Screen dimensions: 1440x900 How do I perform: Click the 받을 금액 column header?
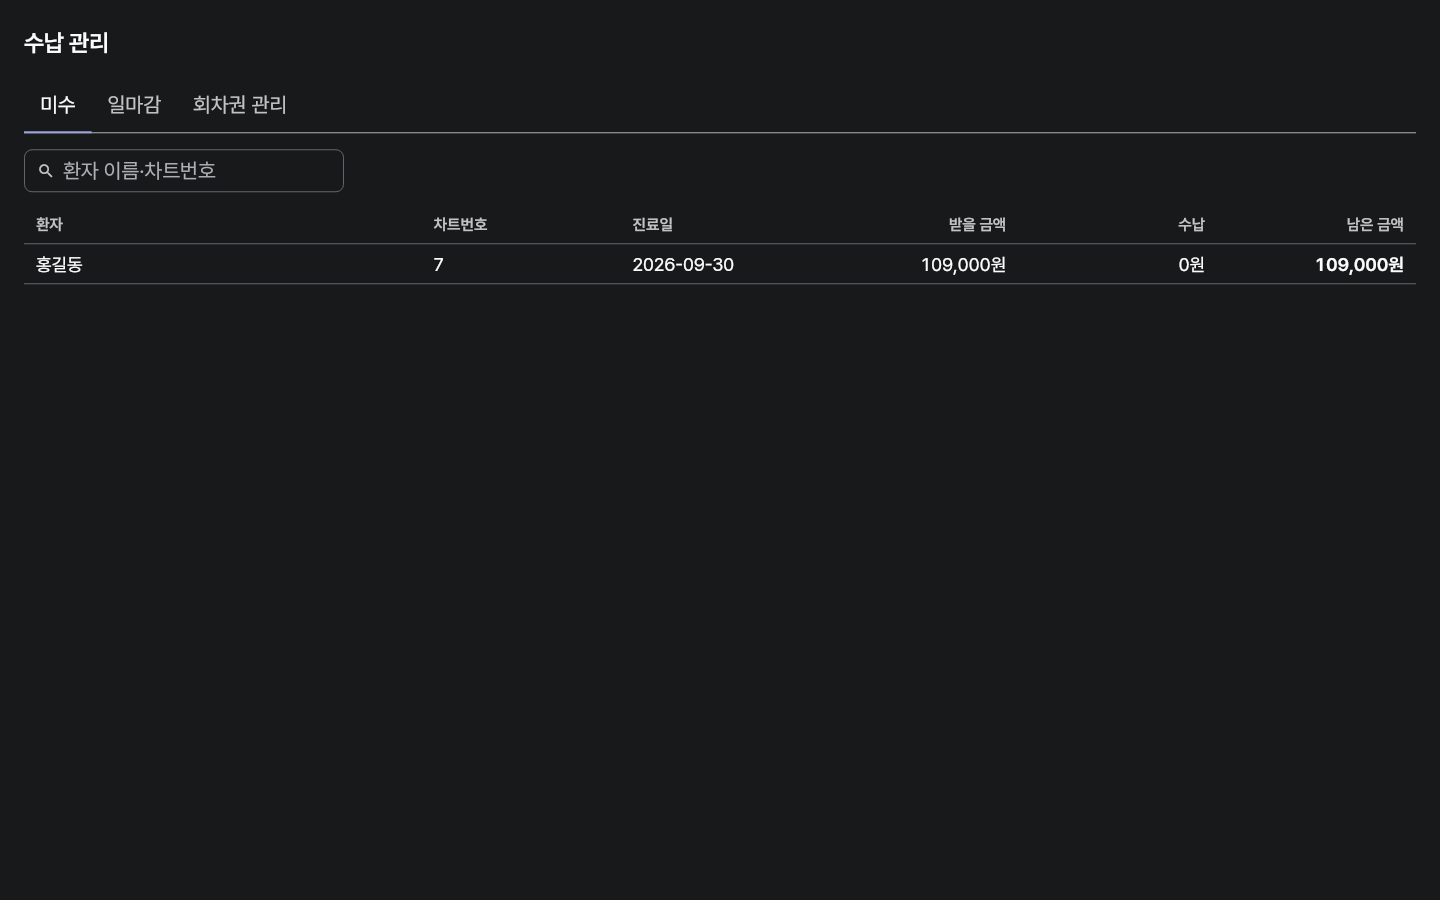(x=977, y=225)
